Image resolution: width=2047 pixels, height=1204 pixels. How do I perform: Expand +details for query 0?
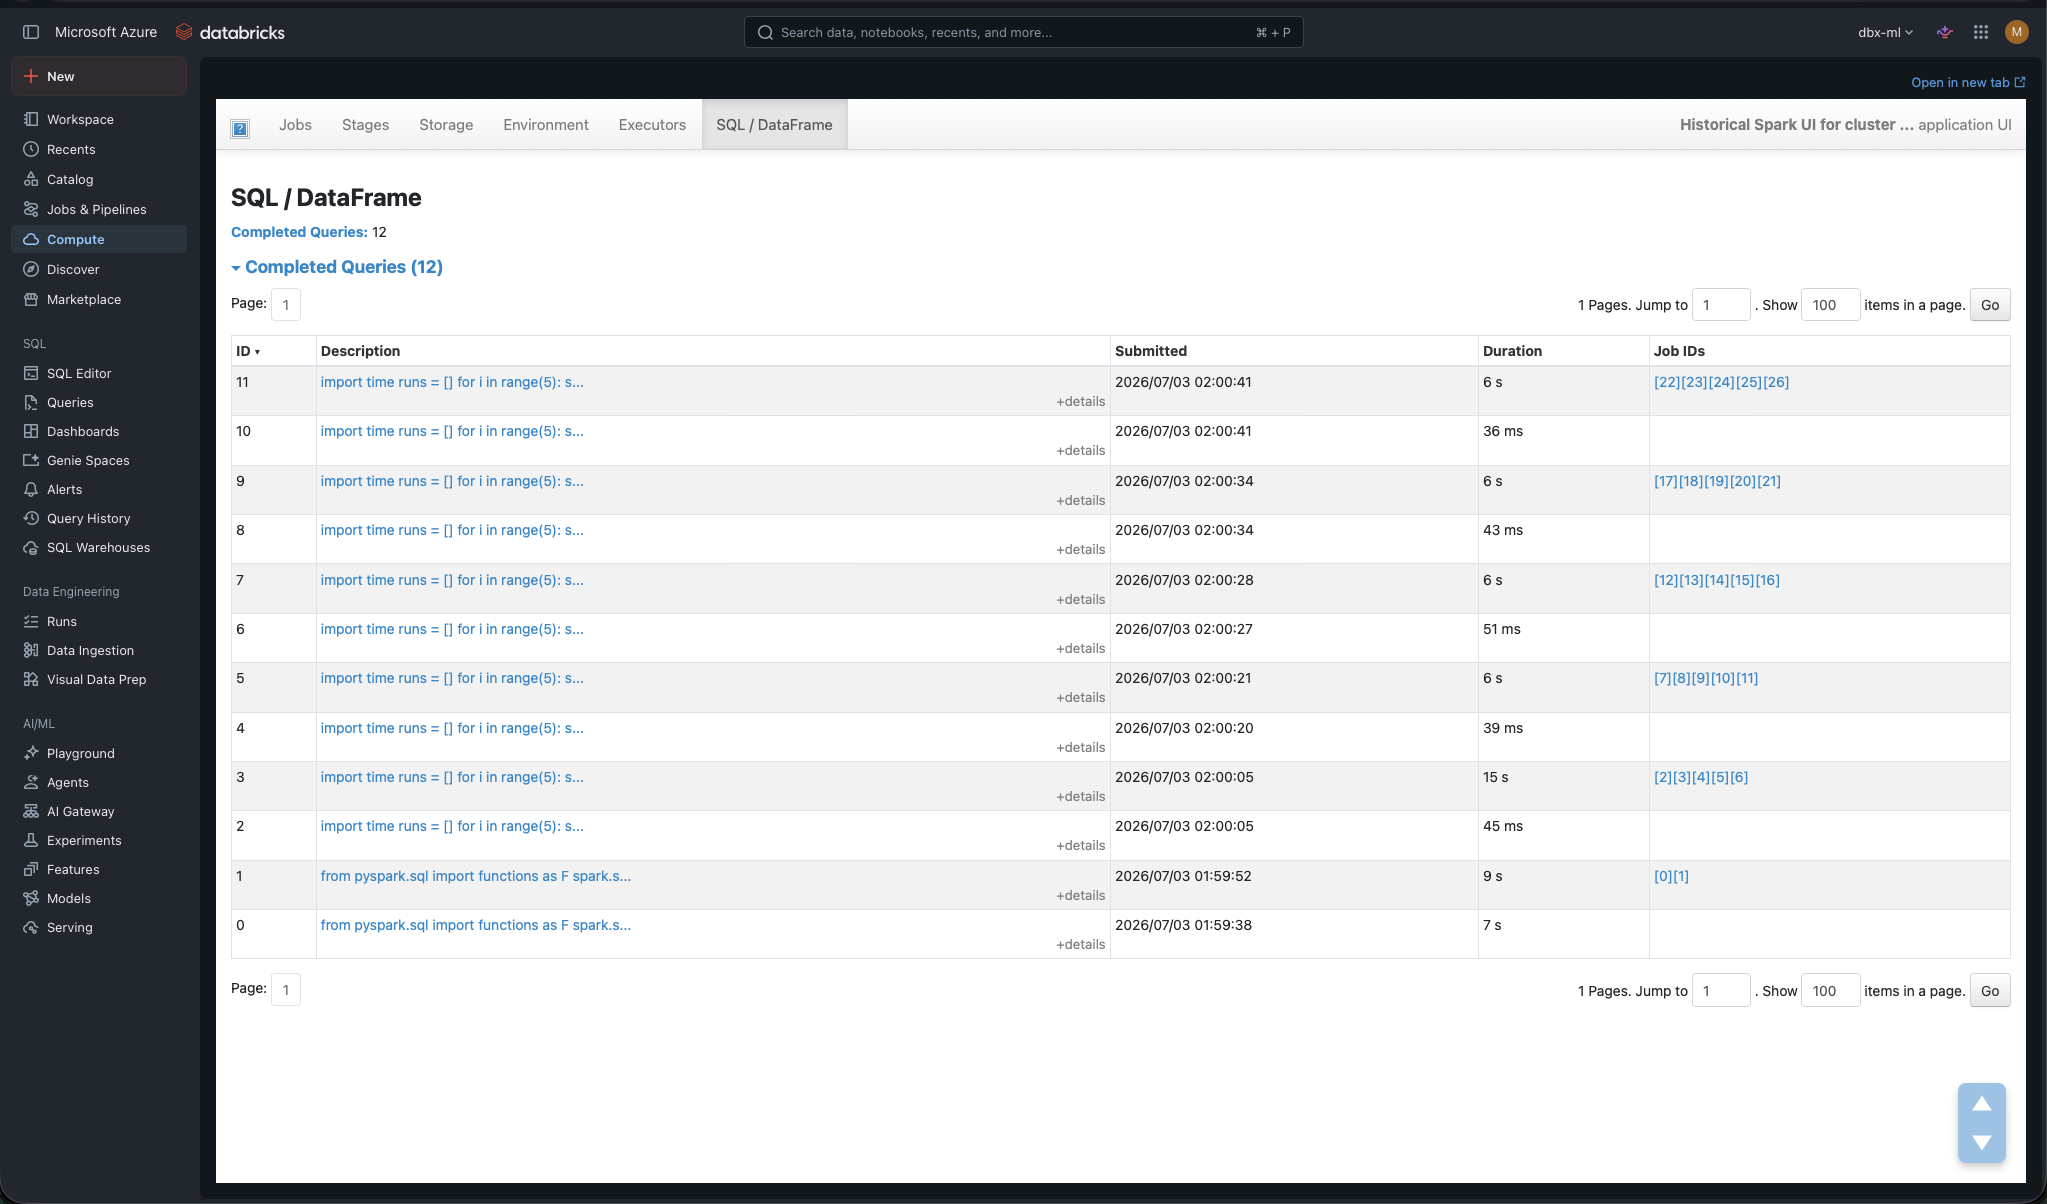[1080, 944]
